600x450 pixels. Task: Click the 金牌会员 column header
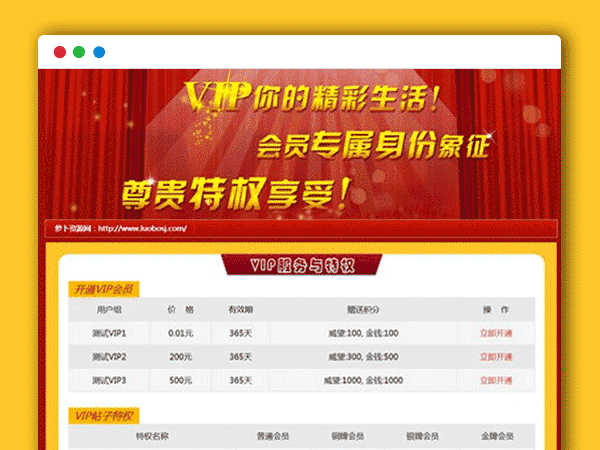point(497,436)
